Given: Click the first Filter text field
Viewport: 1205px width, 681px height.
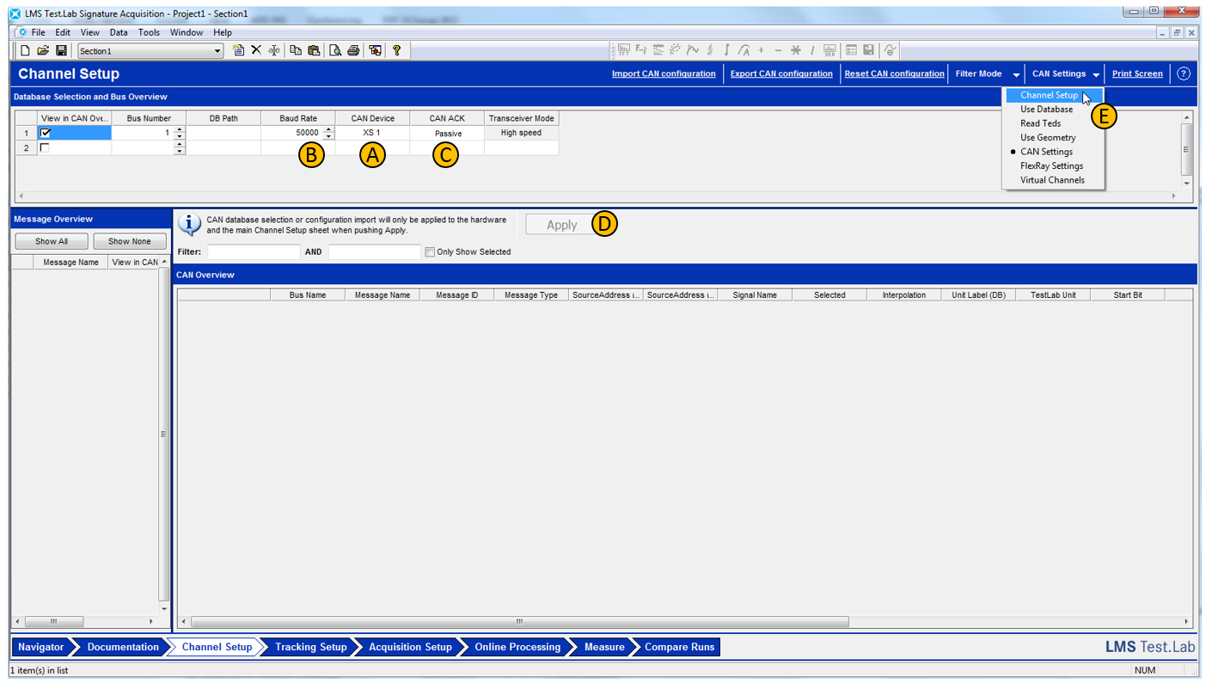Looking at the screenshot, I should coord(253,252).
